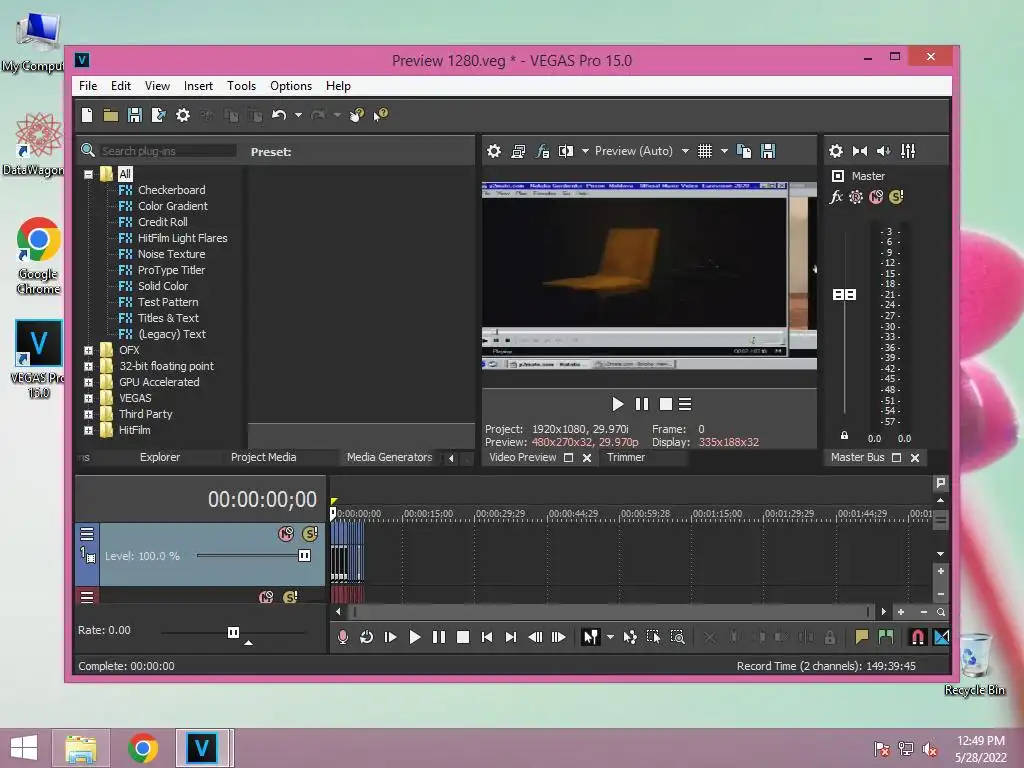Save snapshot to file icon in preview
The width and height of the screenshot is (1024, 768).
click(x=768, y=152)
